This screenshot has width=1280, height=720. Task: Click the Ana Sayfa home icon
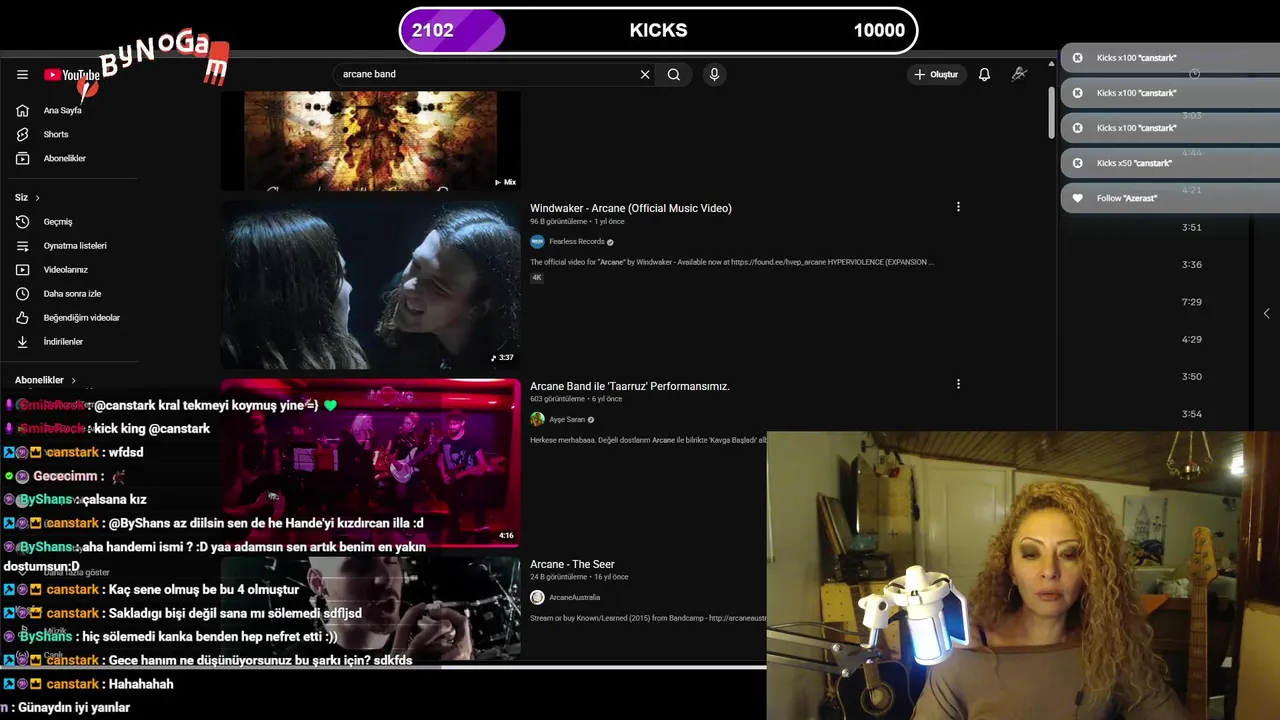[22, 110]
